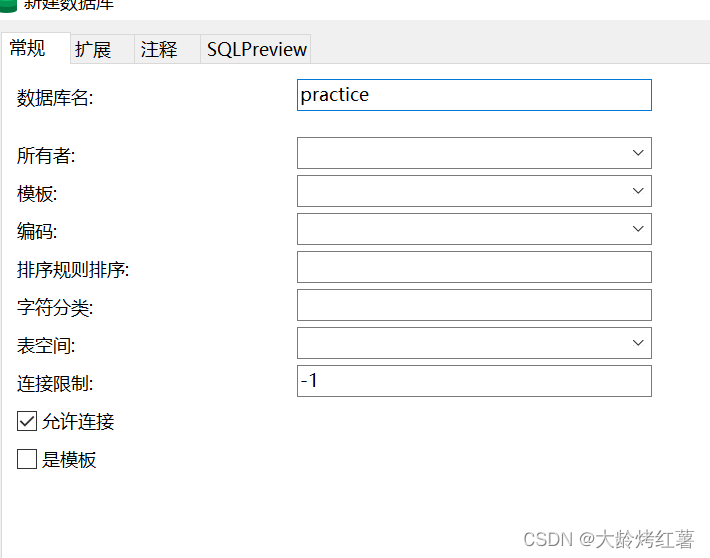Click the 是模板 checkbox label

point(69,460)
